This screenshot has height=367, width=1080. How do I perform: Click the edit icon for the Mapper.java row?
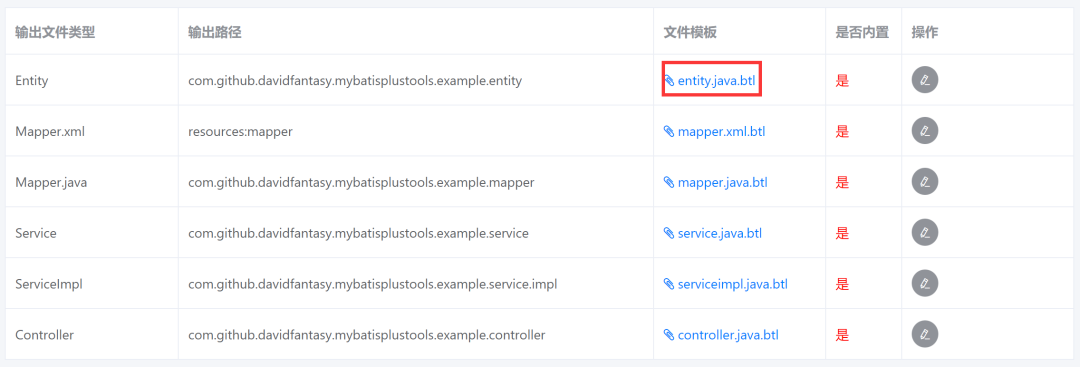pyautogui.click(x=925, y=182)
